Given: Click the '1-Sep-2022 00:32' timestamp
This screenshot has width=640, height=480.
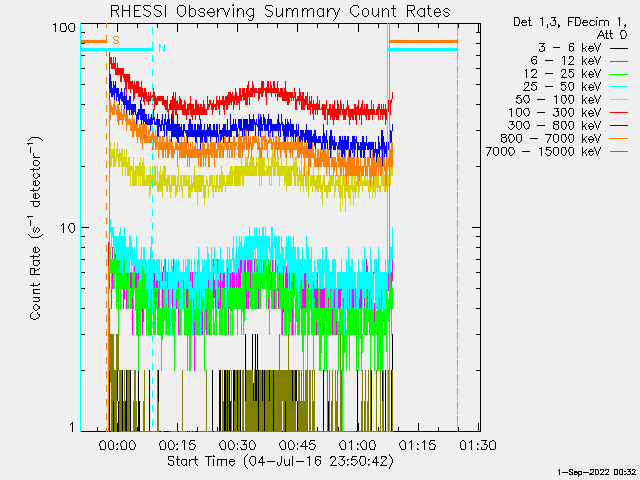Looking at the screenshot, I should click(x=597, y=472).
